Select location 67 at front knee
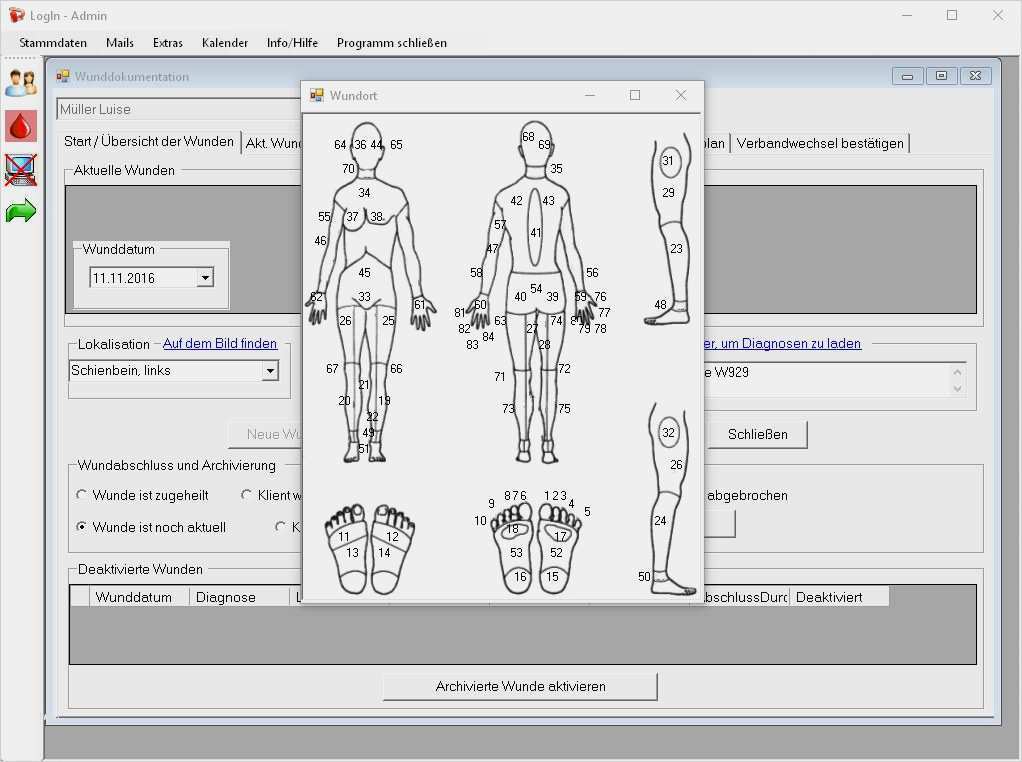This screenshot has height=762, width=1022. [332, 369]
